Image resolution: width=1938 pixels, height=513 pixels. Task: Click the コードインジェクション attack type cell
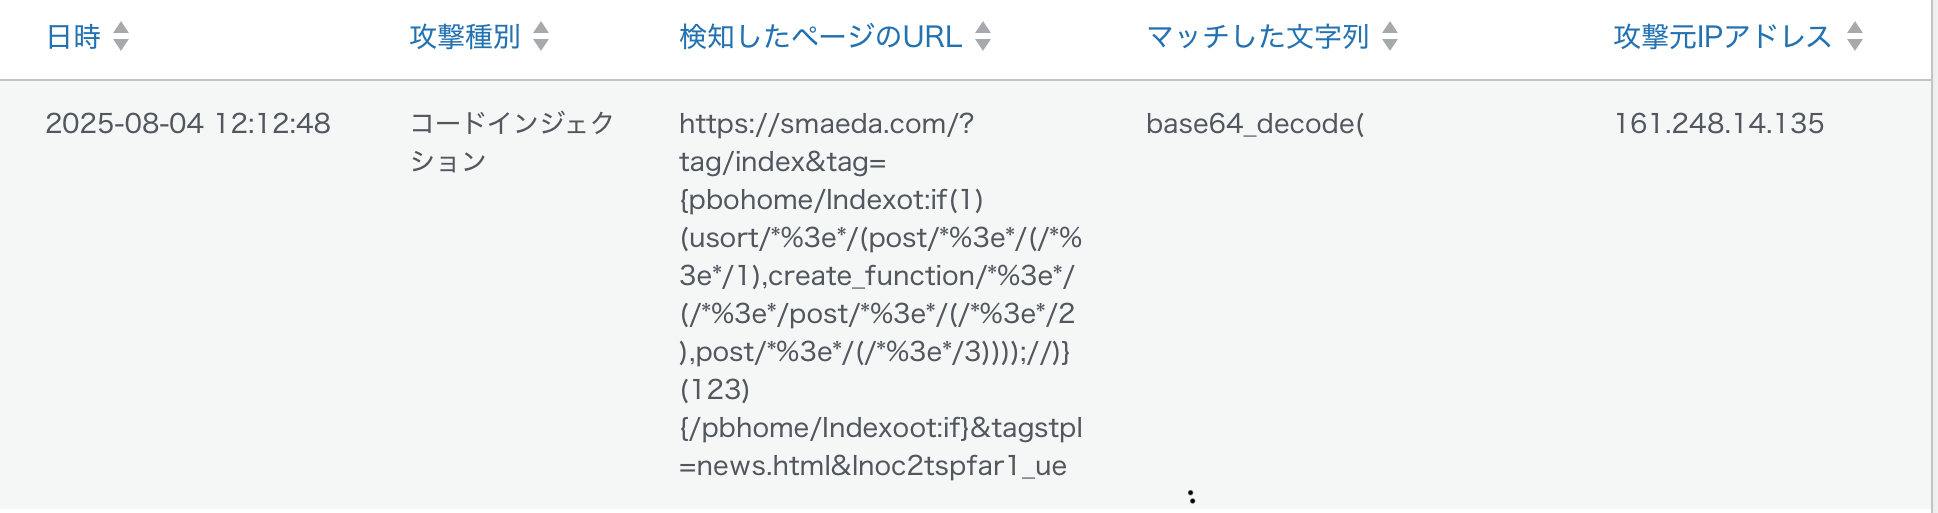click(x=512, y=142)
